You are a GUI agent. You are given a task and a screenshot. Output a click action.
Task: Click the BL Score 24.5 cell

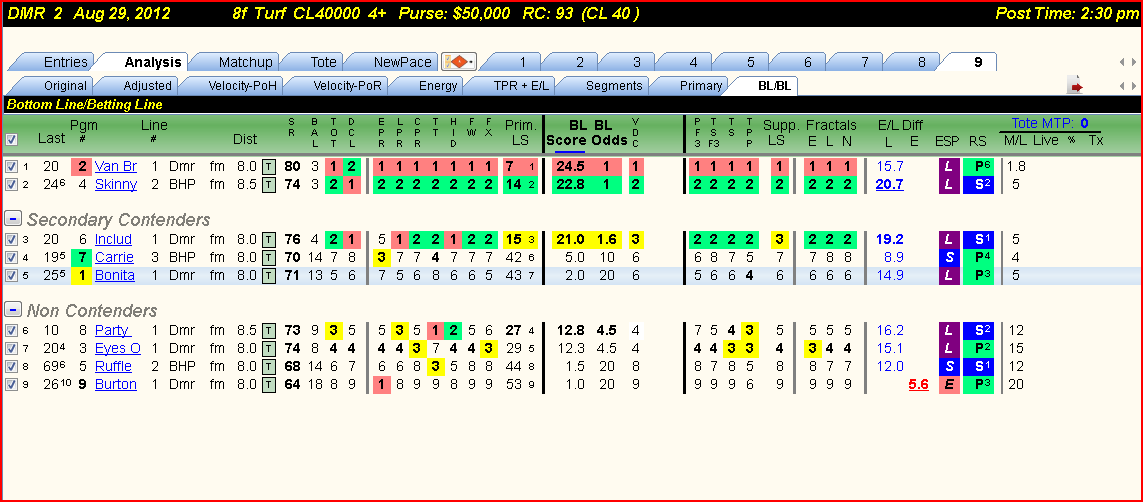(x=569, y=166)
